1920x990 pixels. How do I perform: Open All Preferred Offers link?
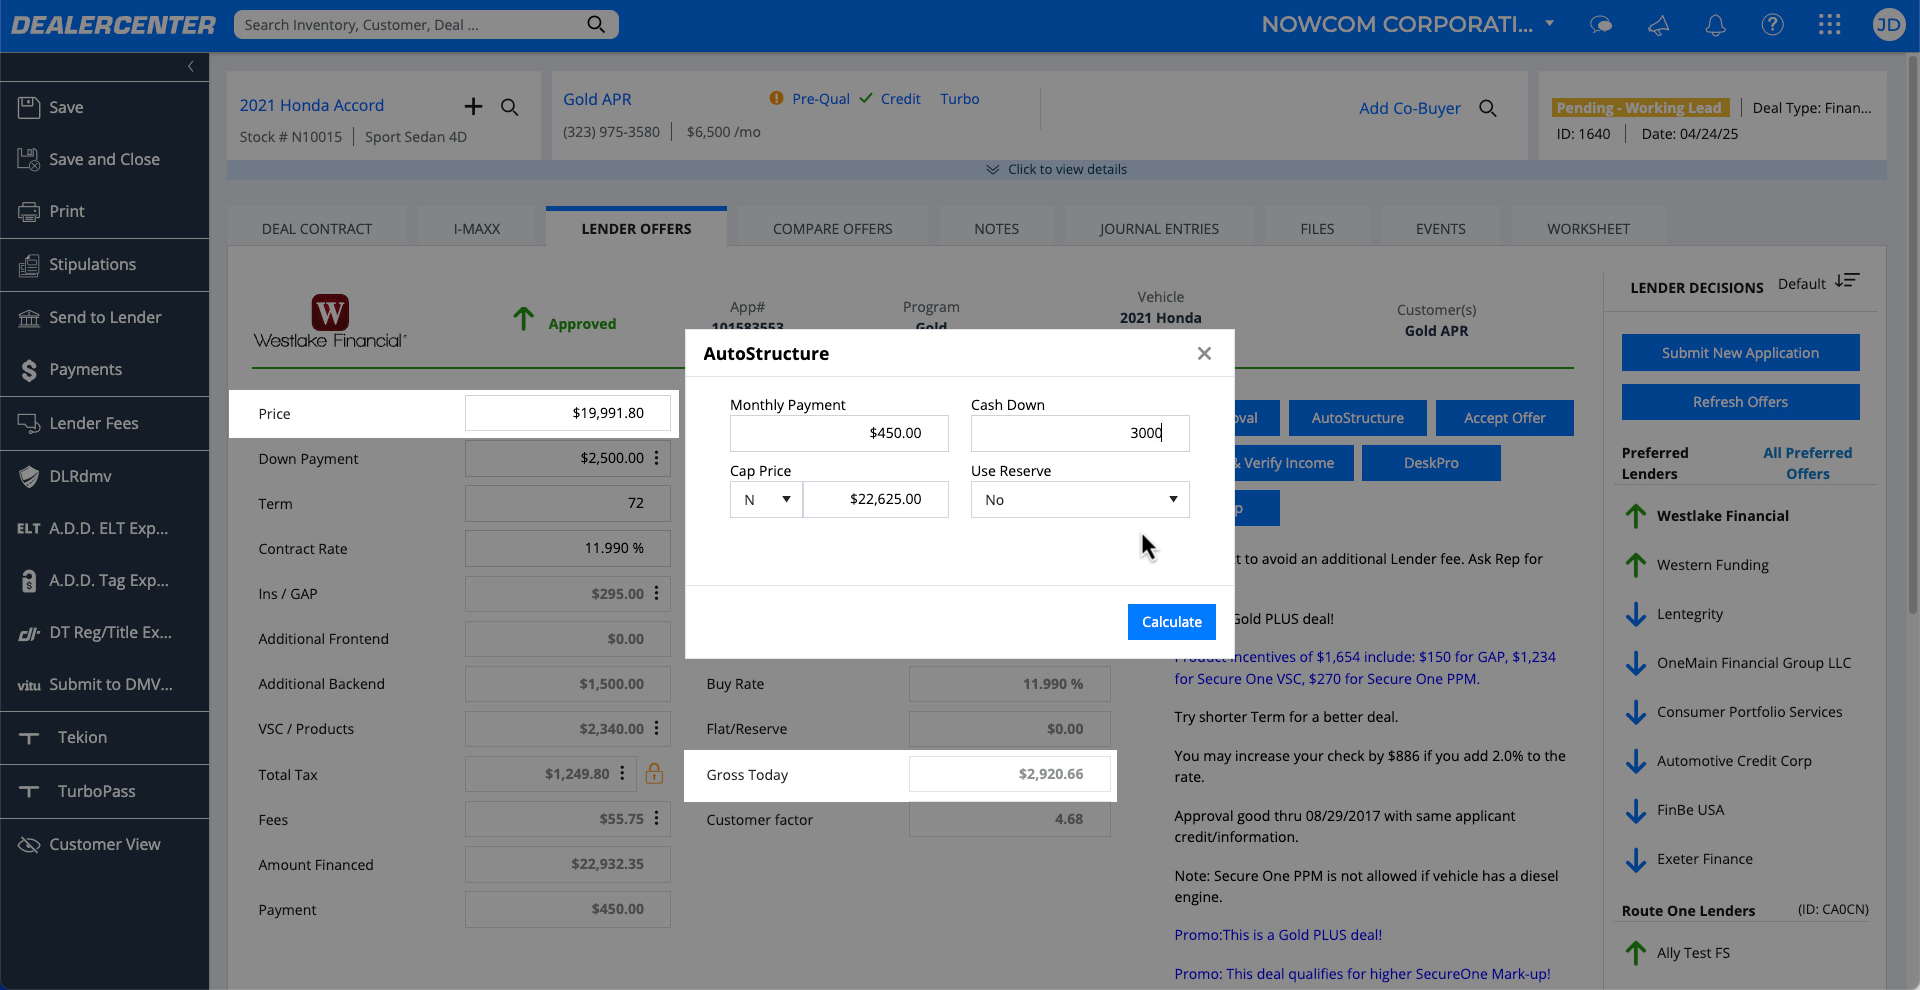(x=1808, y=463)
